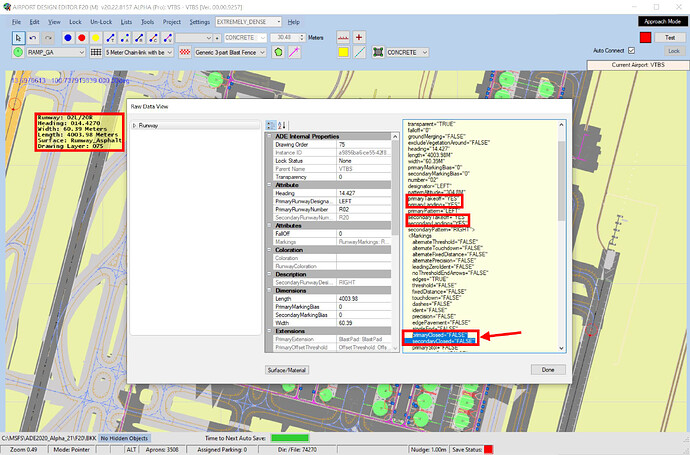This screenshot has width=690, height=455.
Task: Select the magenta line drawing tool
Action: tap(294, 52)
